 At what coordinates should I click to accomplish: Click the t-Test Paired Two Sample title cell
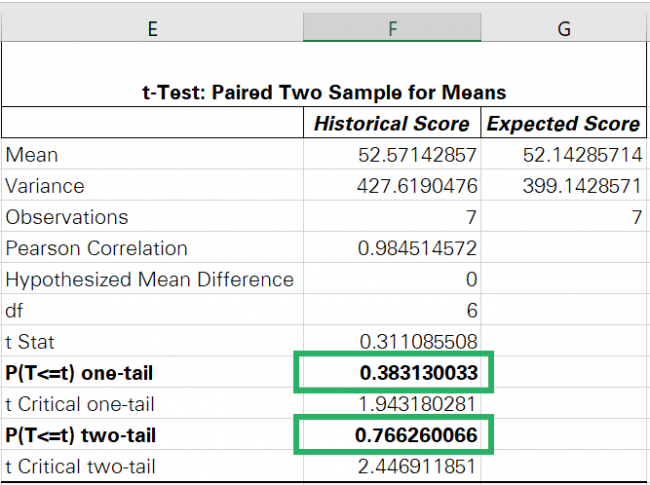[324, 92]
